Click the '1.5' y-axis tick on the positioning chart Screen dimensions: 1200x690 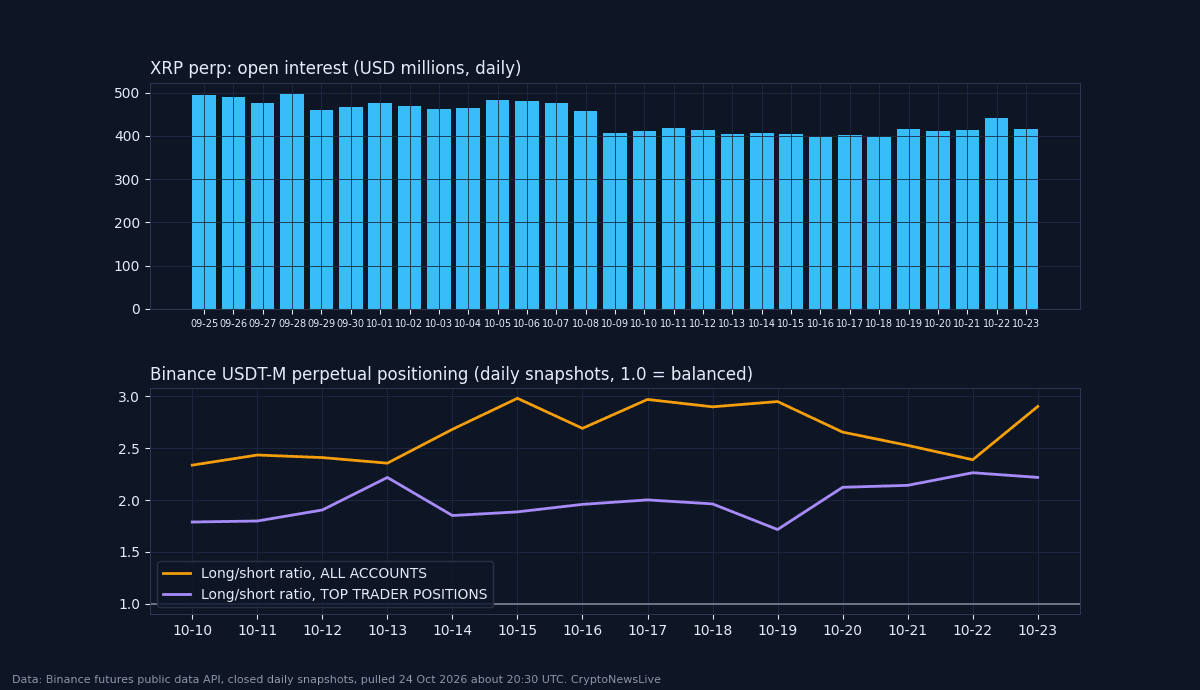coord(128,552)
